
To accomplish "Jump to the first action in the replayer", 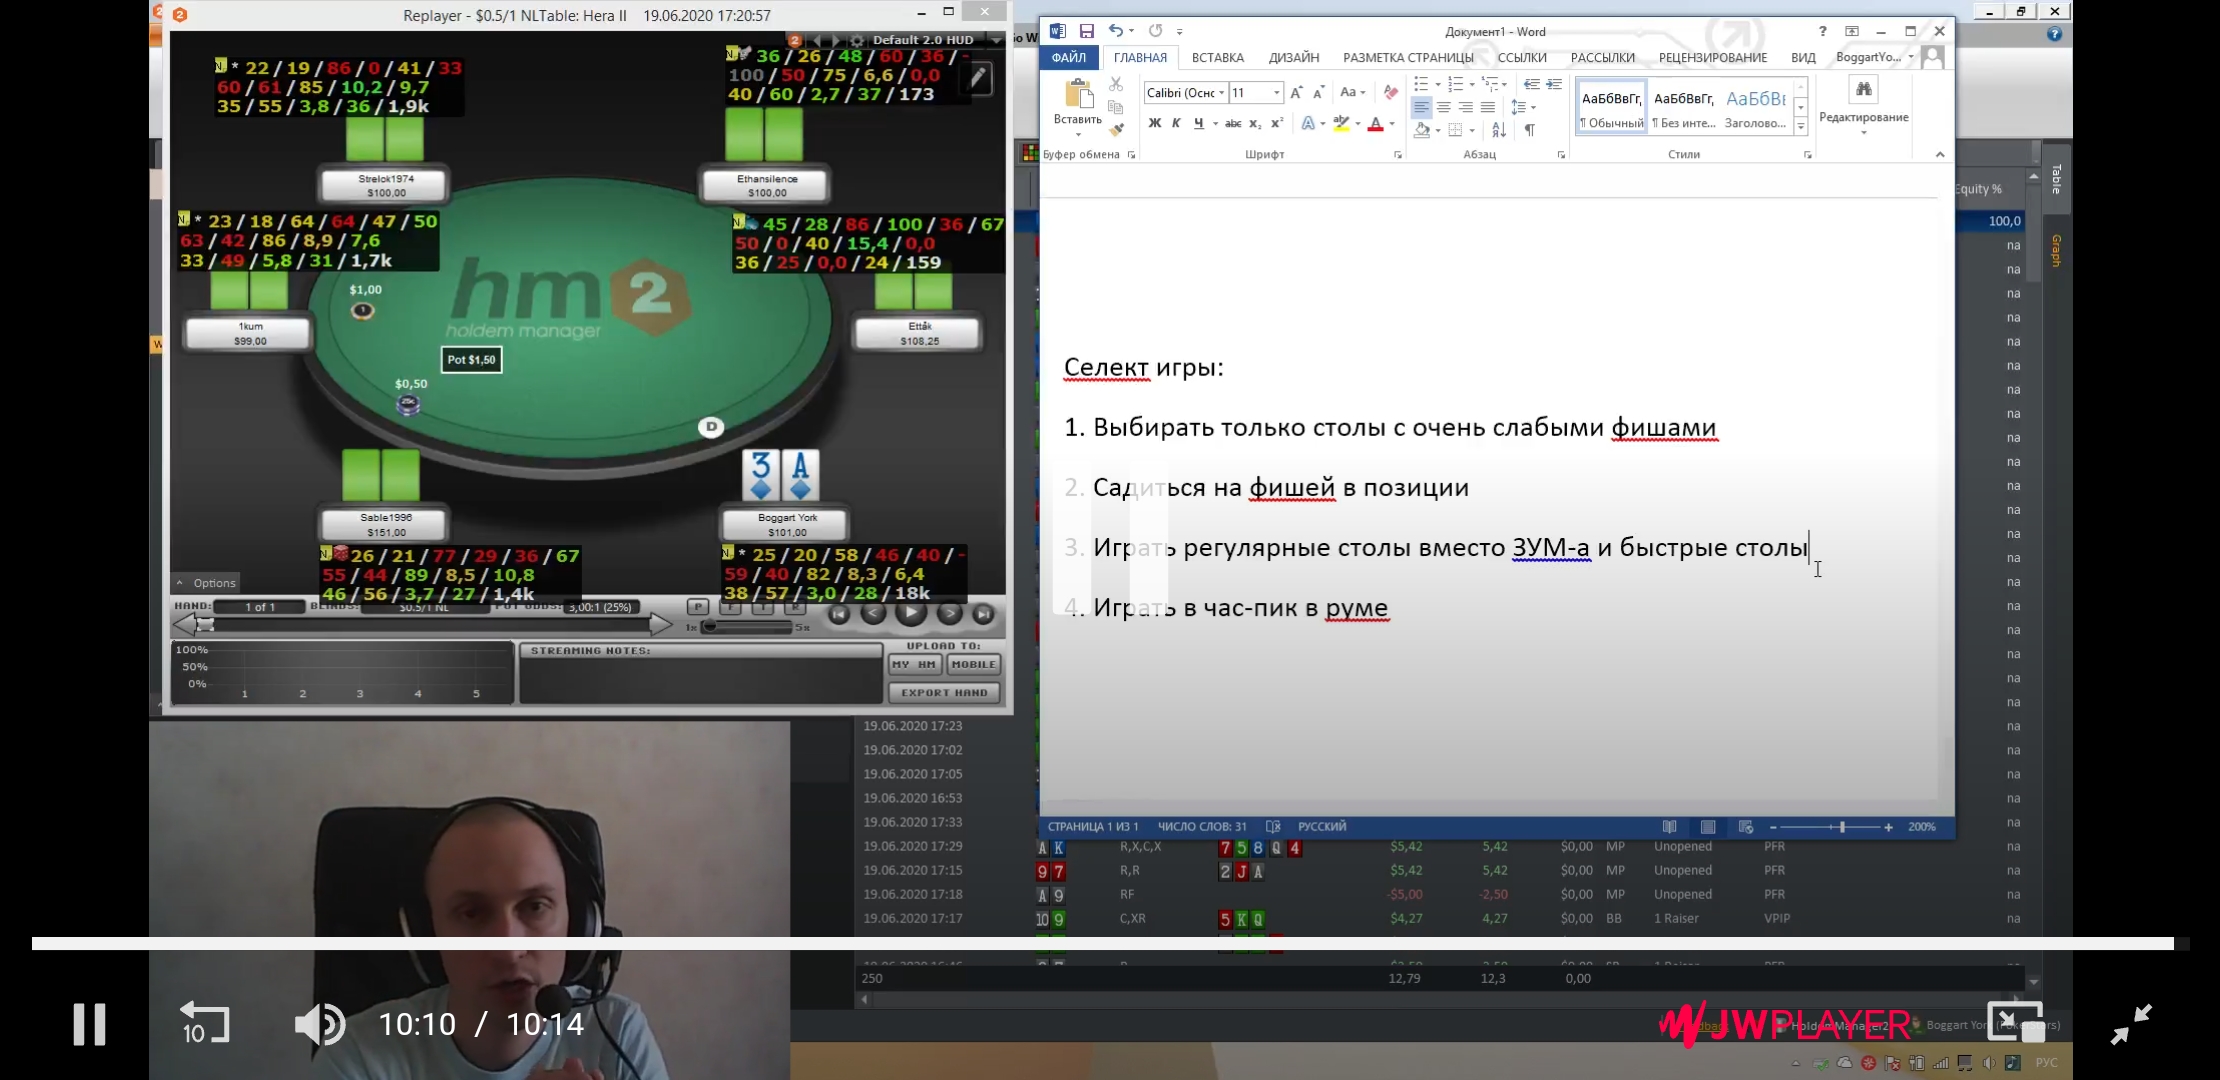I will click(839, 614).
